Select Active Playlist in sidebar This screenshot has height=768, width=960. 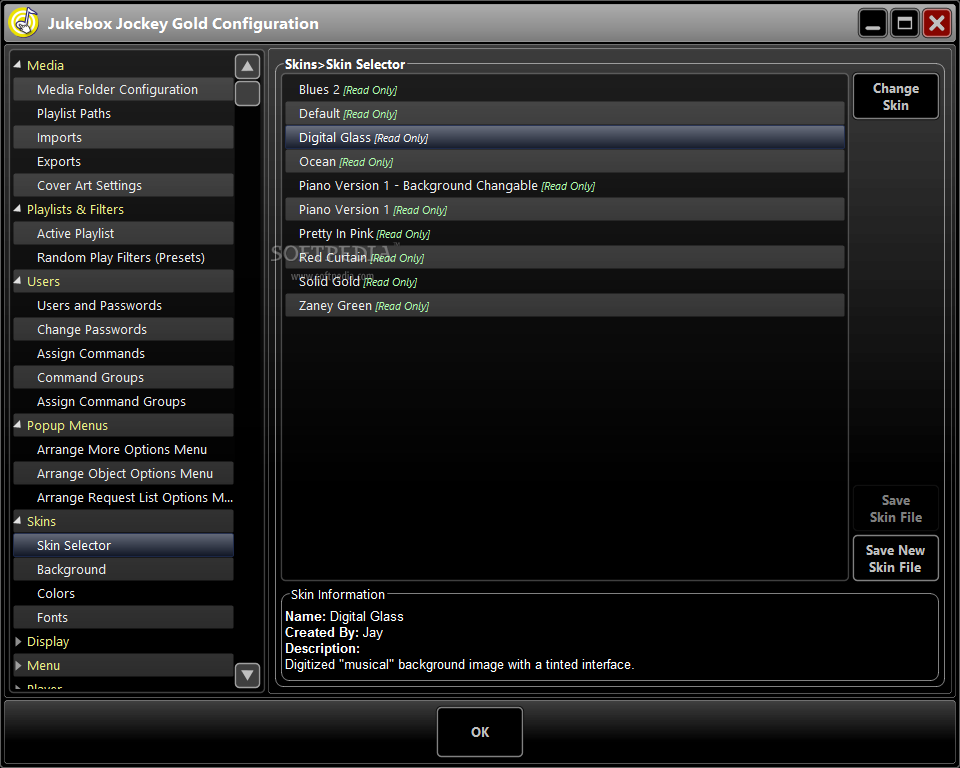123,233
